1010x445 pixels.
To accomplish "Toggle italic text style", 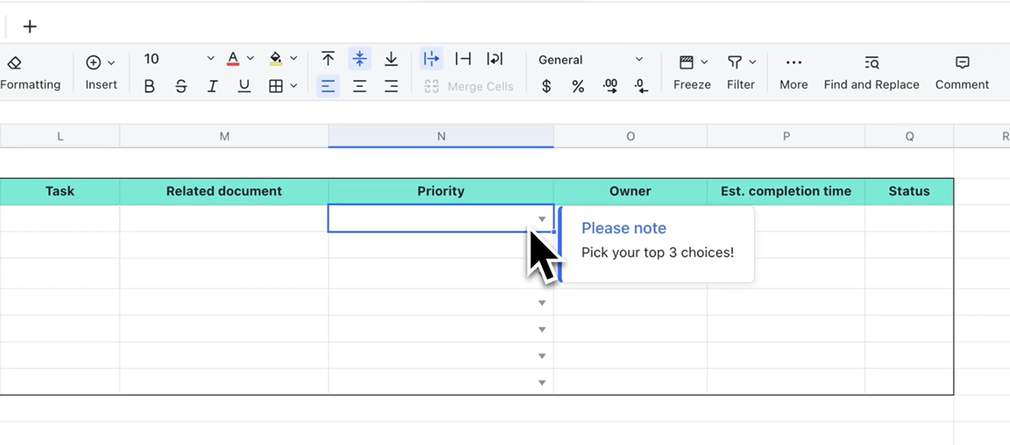I will 212,87.
